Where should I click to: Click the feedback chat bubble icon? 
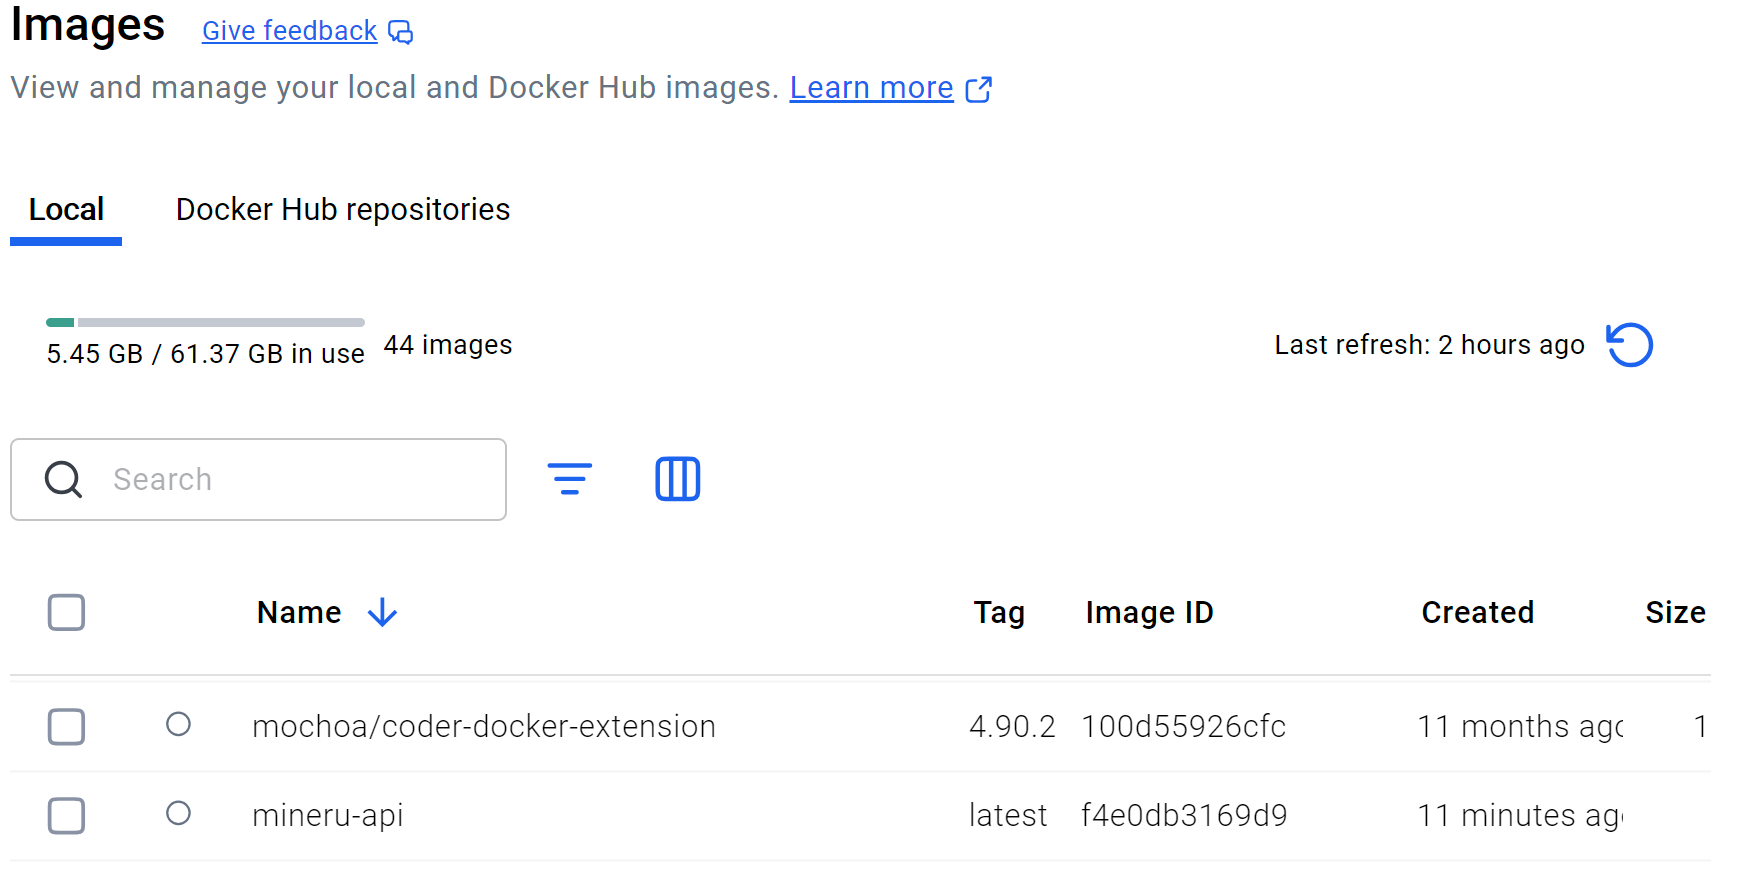401,33
